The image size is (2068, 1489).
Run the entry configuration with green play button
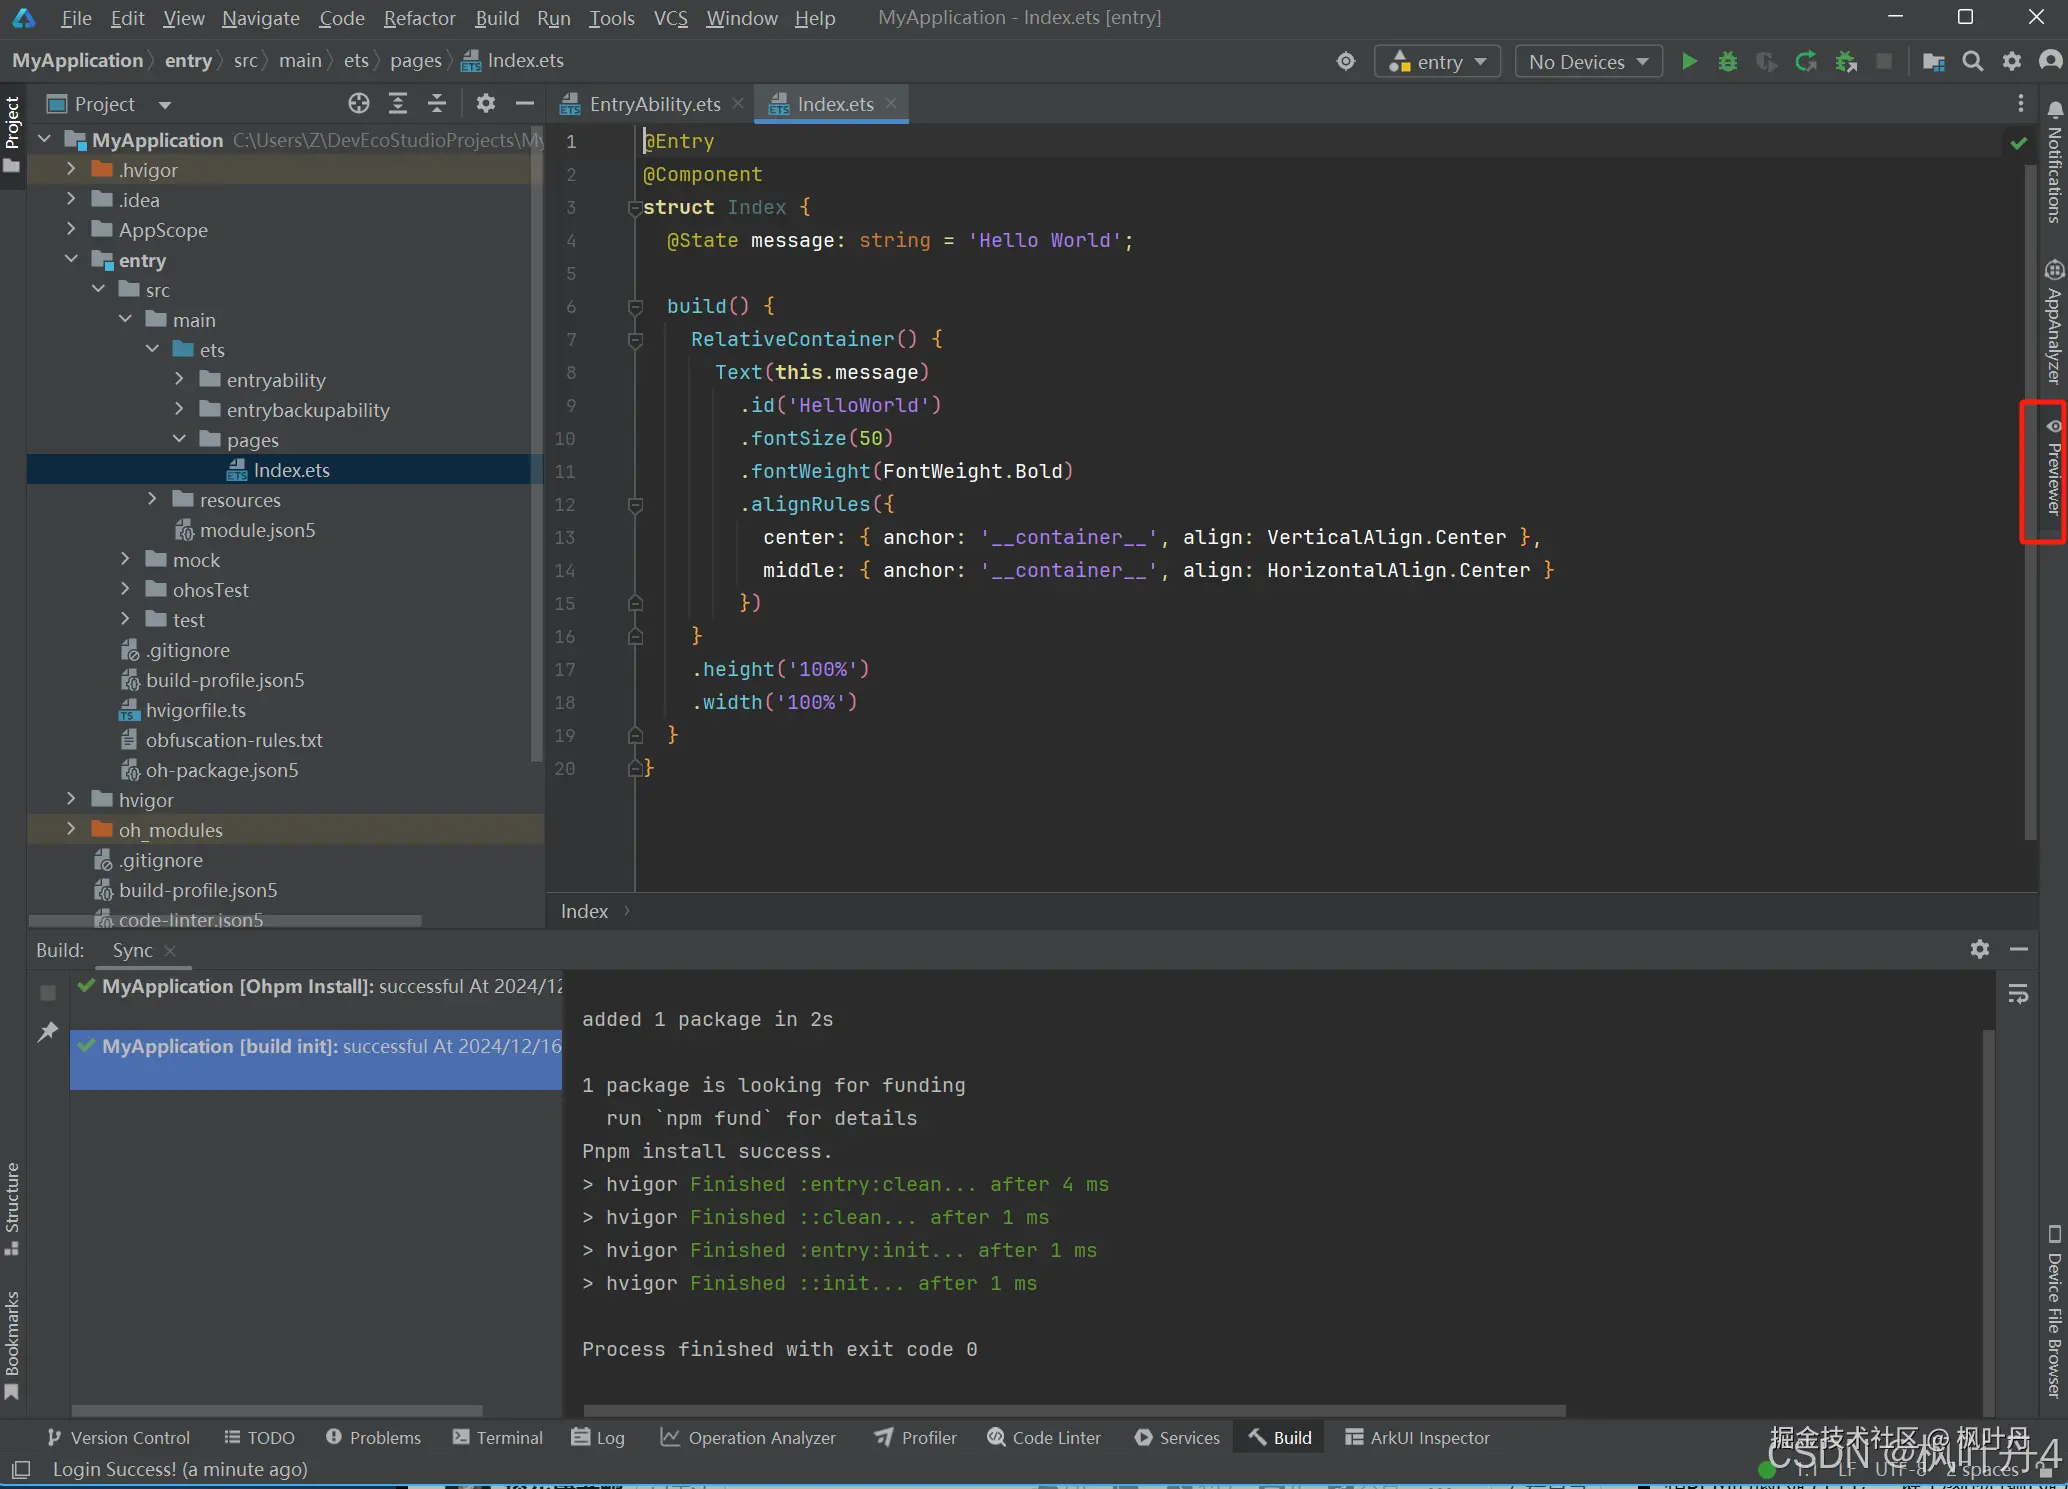click(x=1689, y=62)
